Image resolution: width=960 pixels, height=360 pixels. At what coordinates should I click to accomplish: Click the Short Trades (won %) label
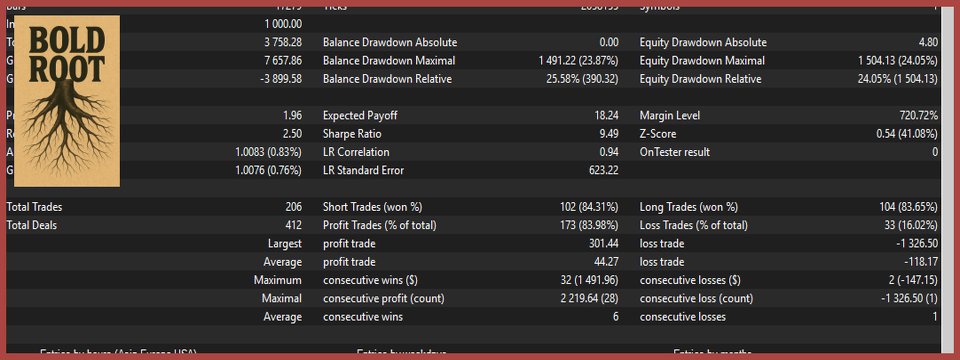tap(372, 208)
